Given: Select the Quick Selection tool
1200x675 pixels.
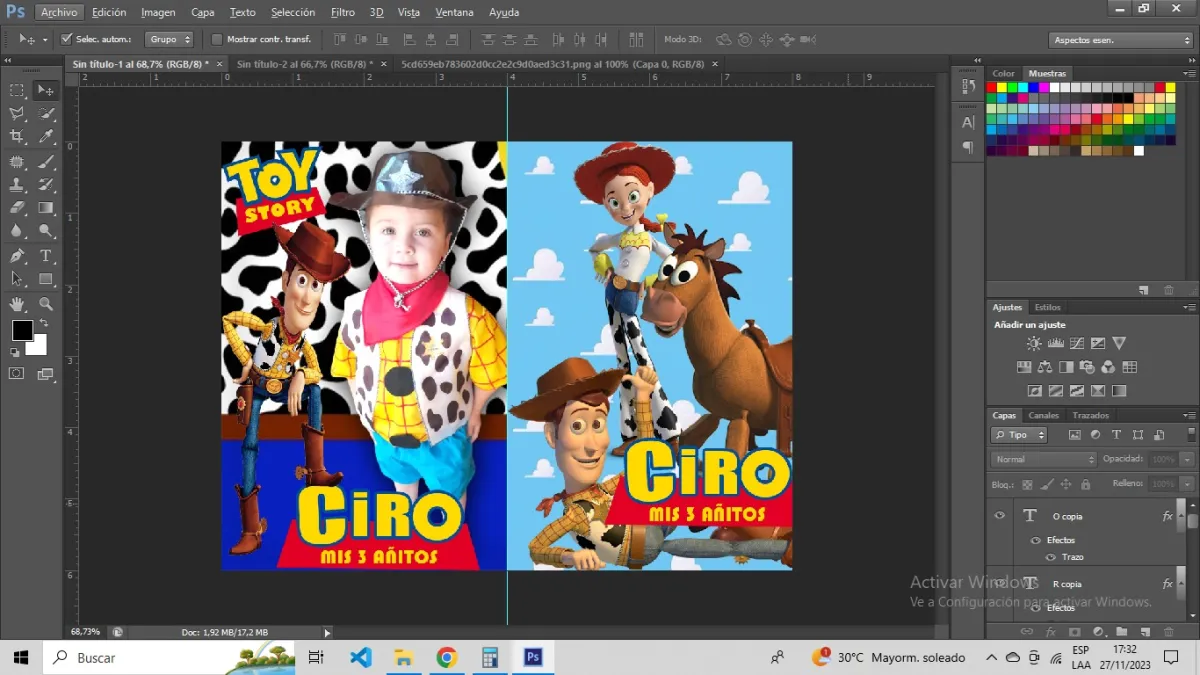Looking at the screenshot, I should [x=46, y=113].
